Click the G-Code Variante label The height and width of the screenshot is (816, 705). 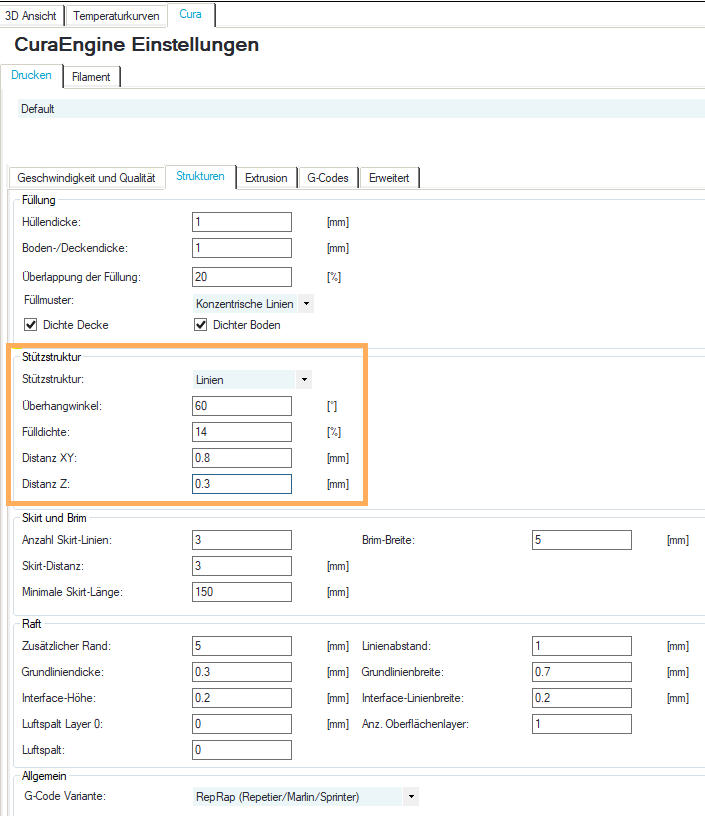pos(65,796)
